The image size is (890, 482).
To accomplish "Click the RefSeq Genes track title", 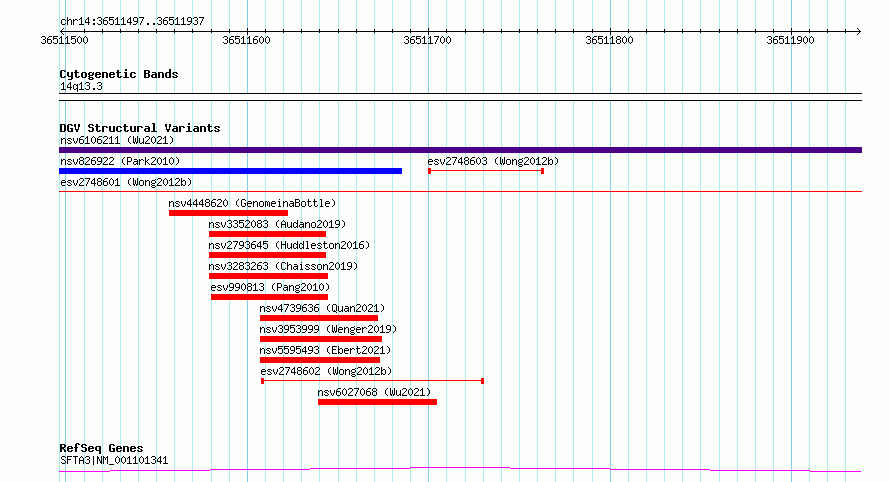I will (101, 448).
